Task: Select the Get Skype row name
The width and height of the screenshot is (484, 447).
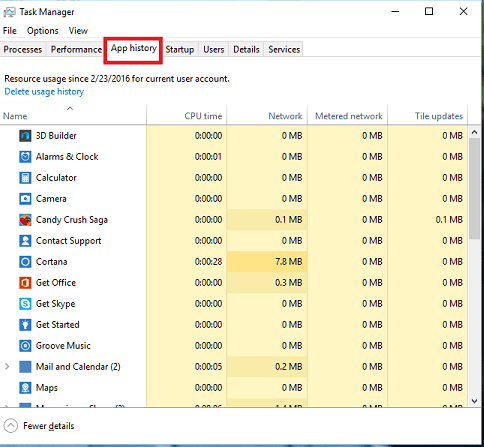Action: (55, 304)
